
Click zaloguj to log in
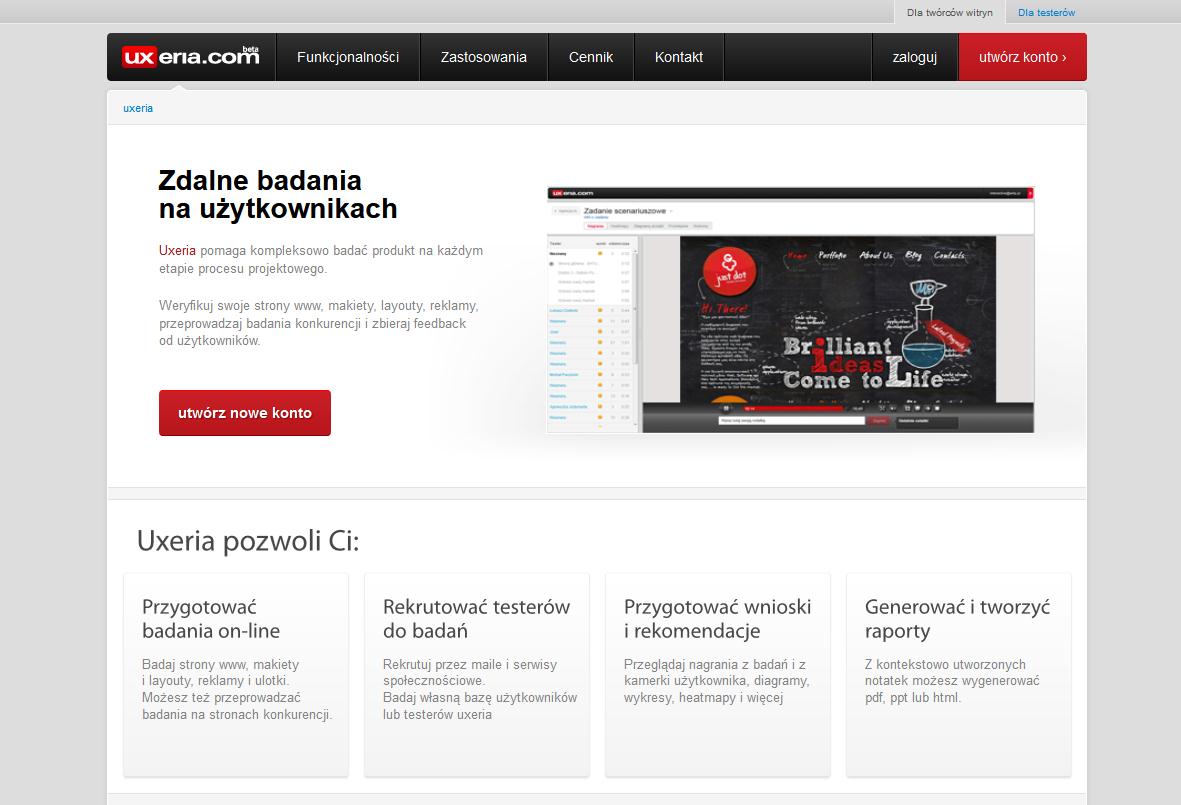pos(914,57)
